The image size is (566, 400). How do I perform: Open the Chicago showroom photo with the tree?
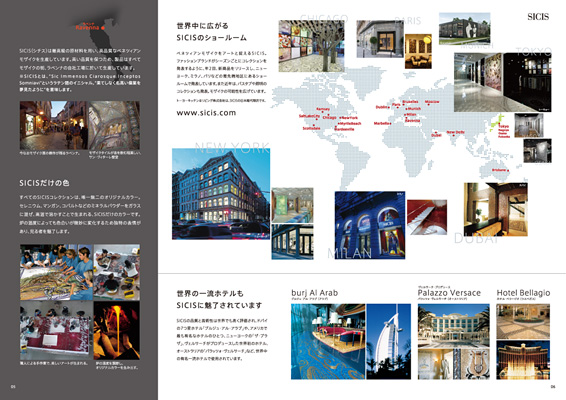click(311, 46)
